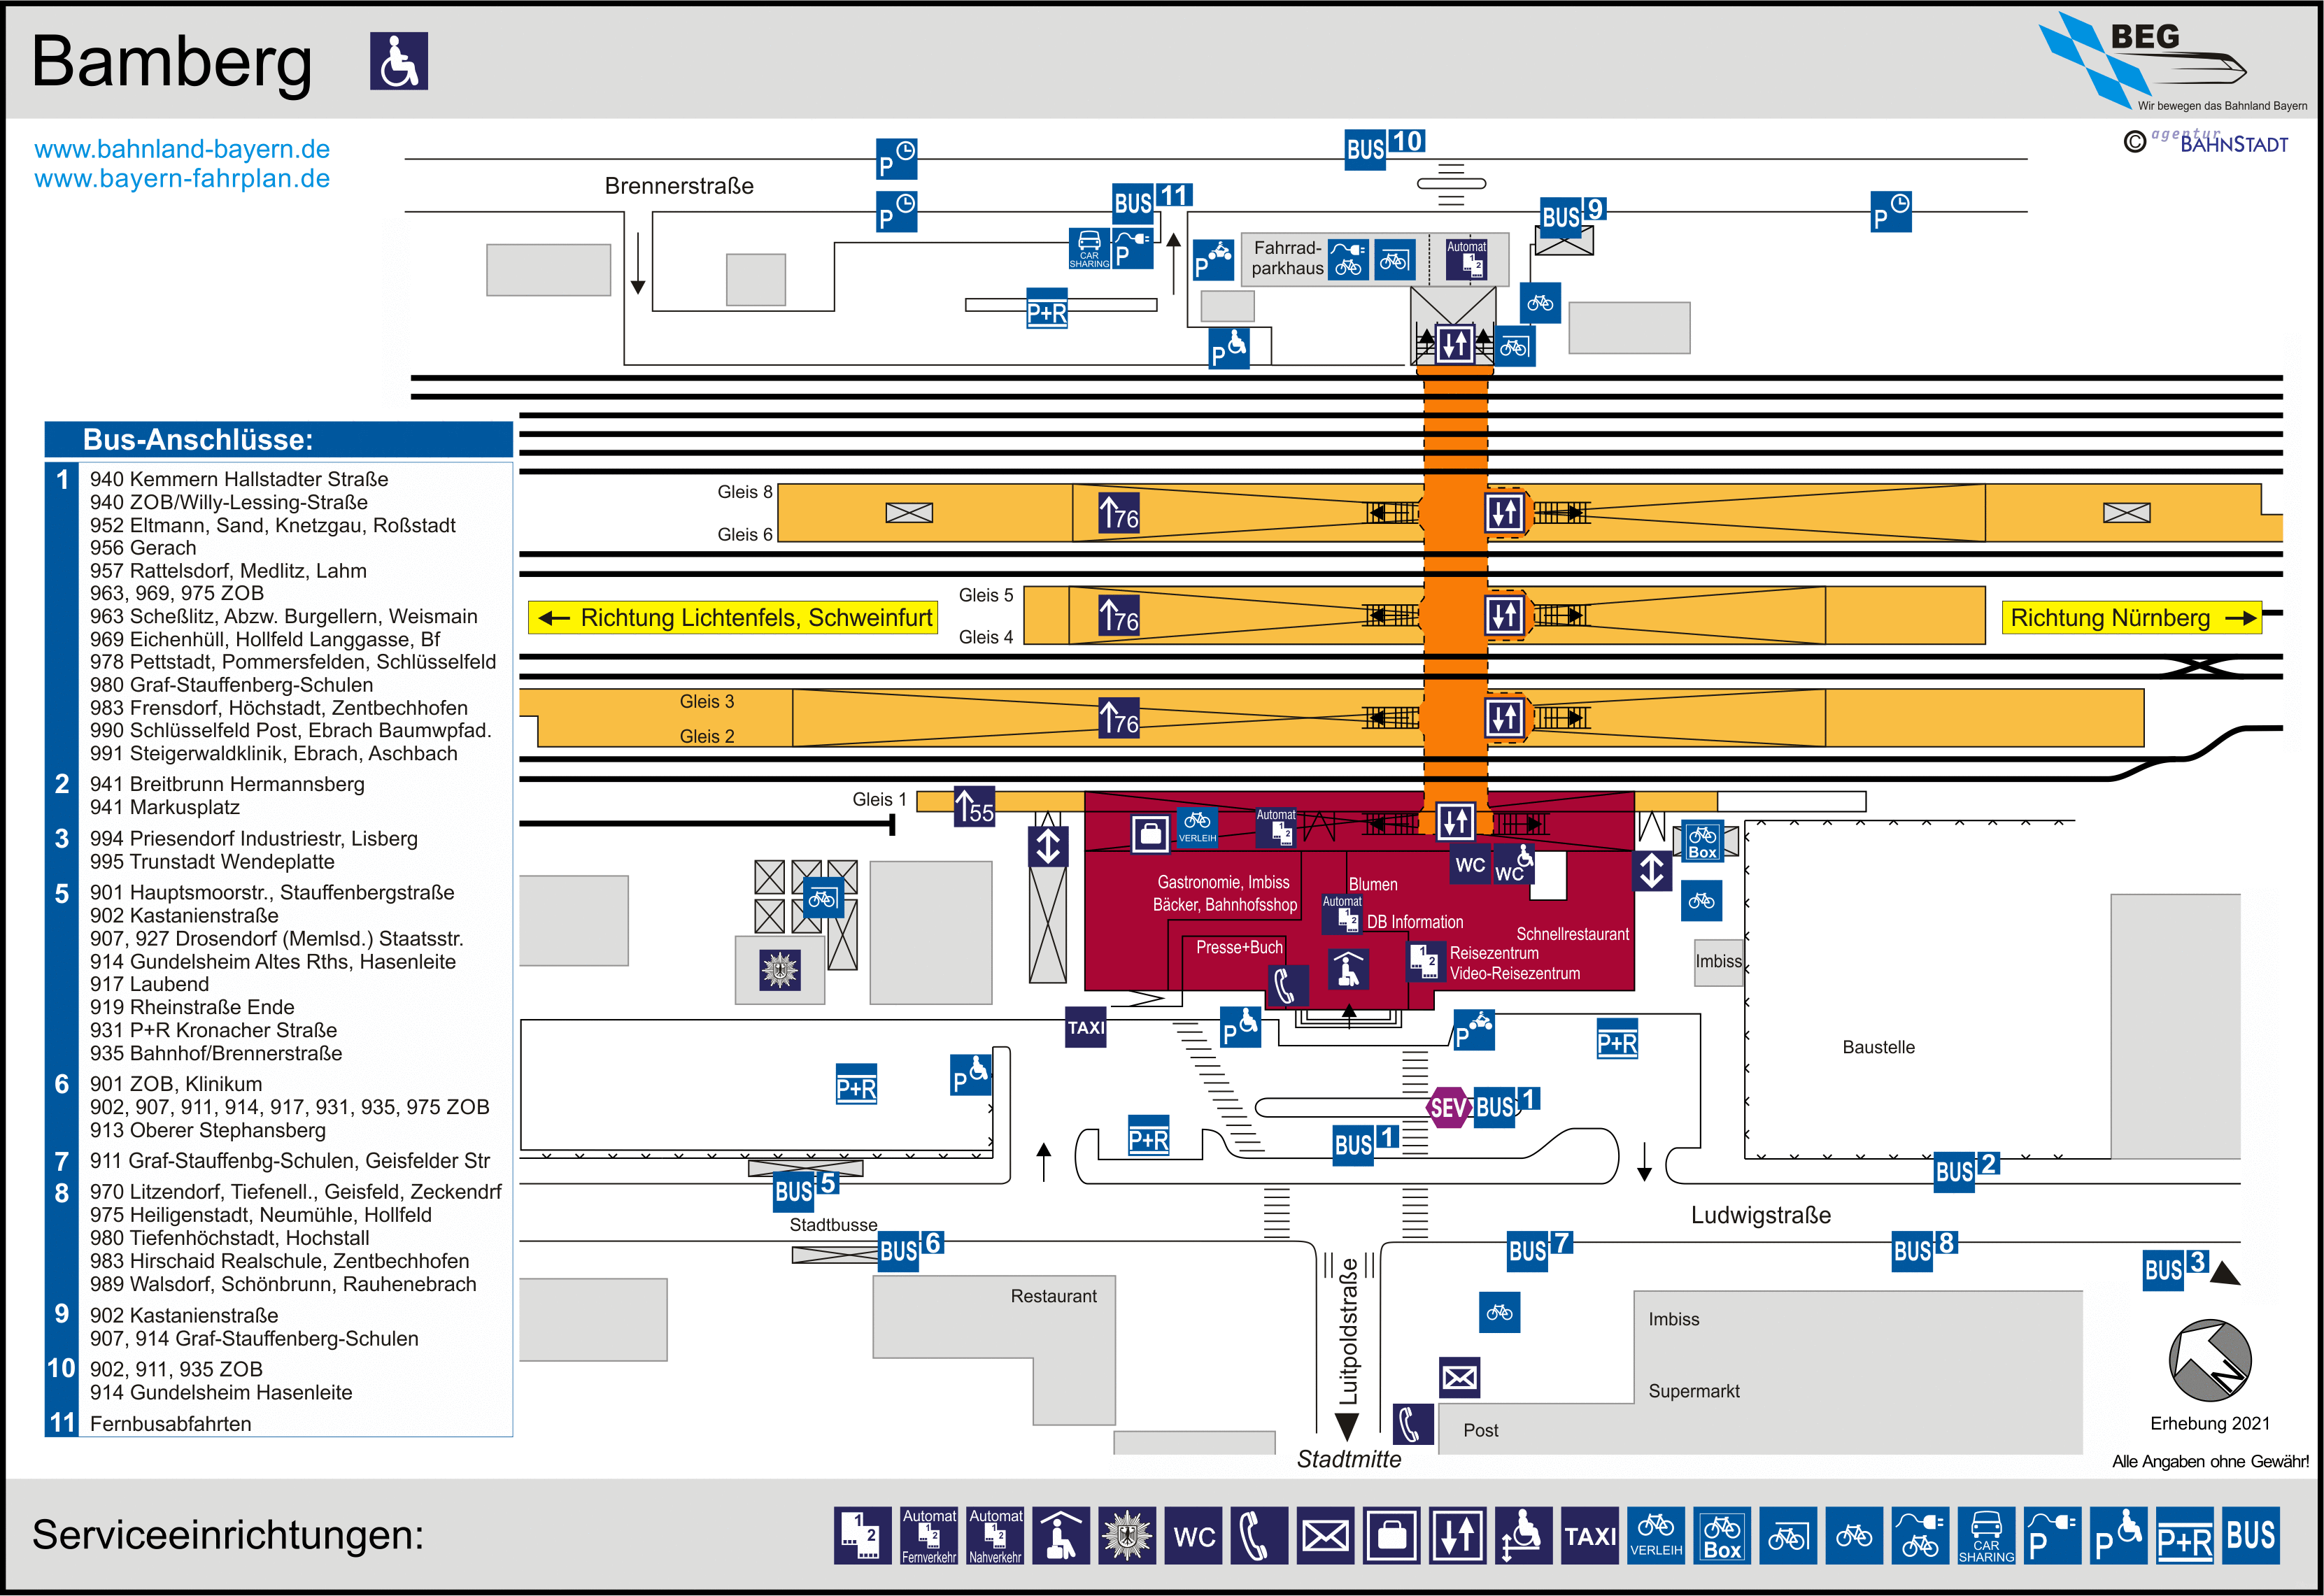
Task: Click the Richtung Lichtenfels, Schweinfurt direction sign
Action: pyautogui.click(x=733, y=617)
